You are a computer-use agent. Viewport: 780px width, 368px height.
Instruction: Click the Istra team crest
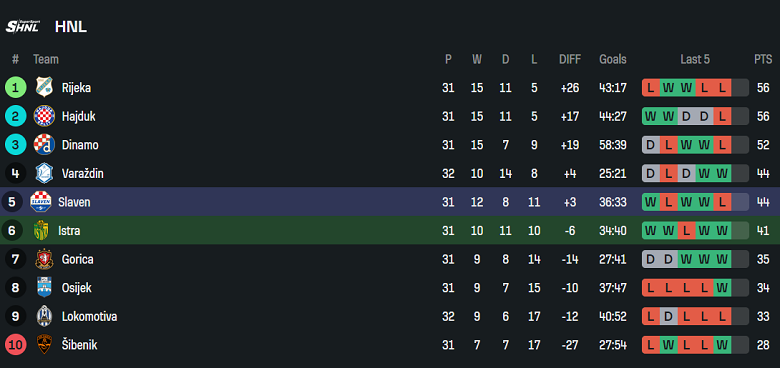(41, 231)
